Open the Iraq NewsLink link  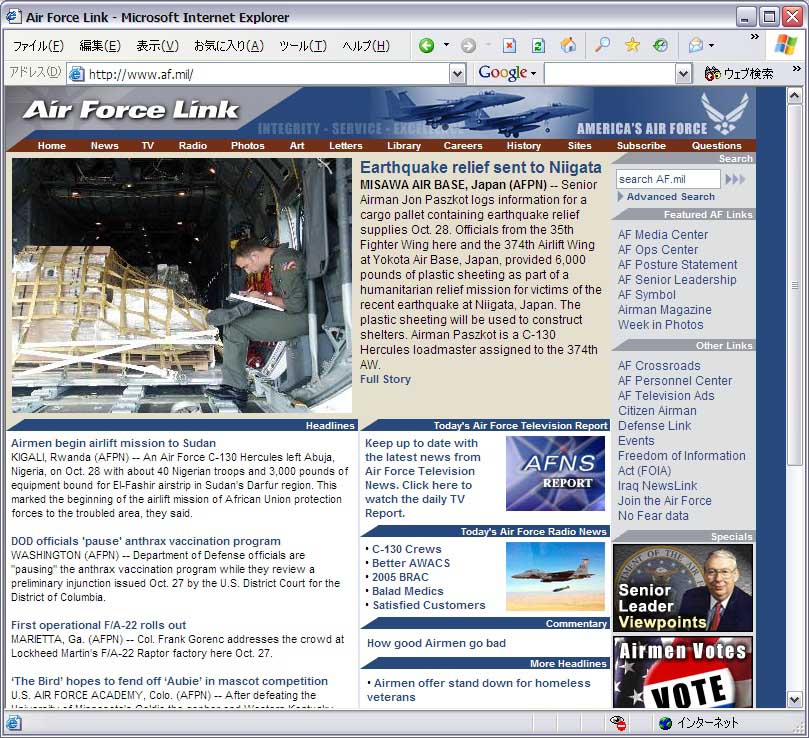click(x=657, y=486)
